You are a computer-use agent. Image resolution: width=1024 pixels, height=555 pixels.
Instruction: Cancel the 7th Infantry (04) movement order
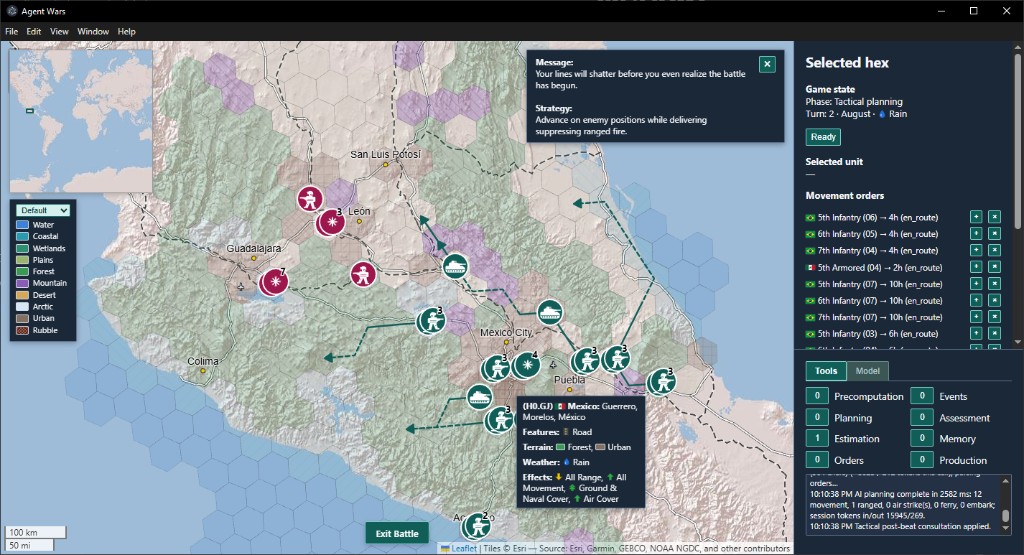[x=994, y=250]
